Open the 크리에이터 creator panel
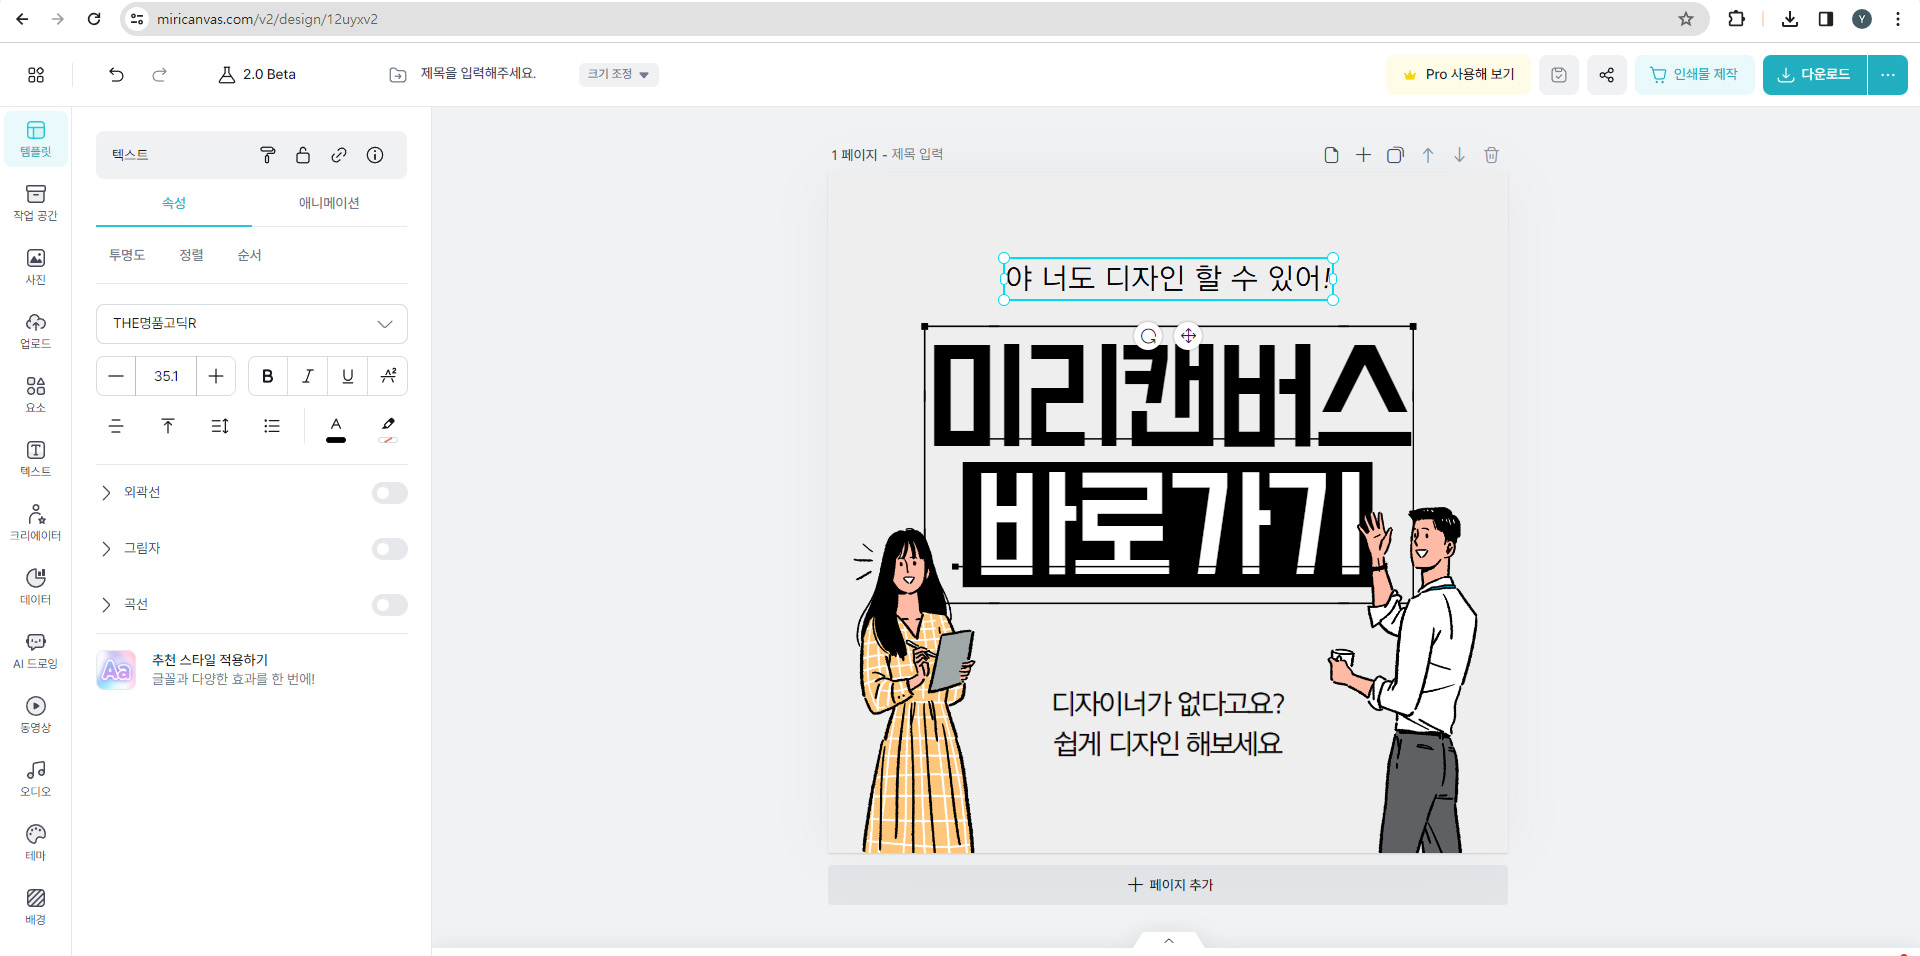 tap(36, 523)
